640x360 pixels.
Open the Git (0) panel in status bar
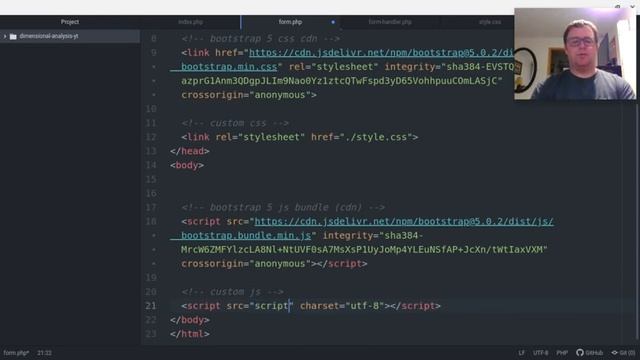pyautogui.click(x=623, y=352)
